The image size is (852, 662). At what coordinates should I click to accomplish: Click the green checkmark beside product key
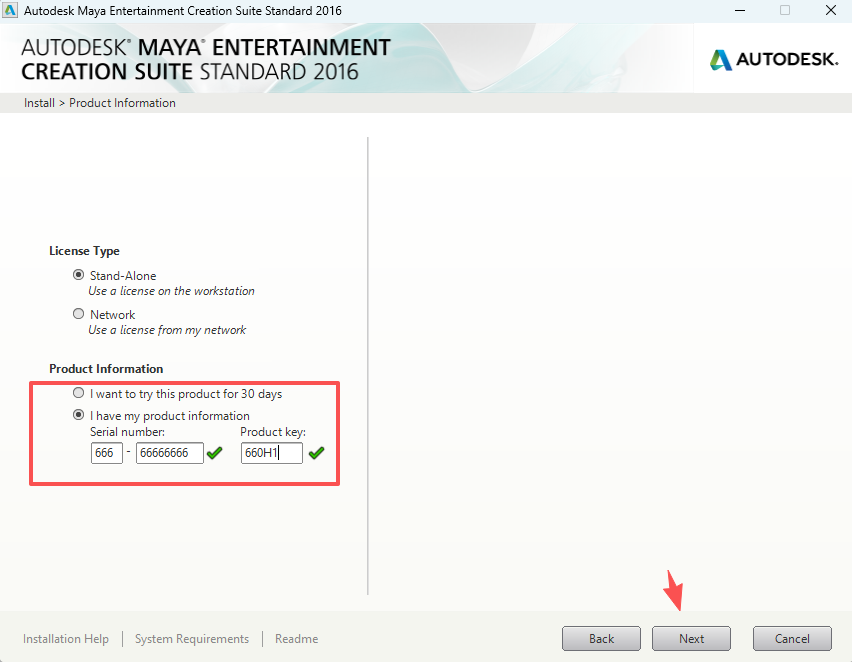317,452
